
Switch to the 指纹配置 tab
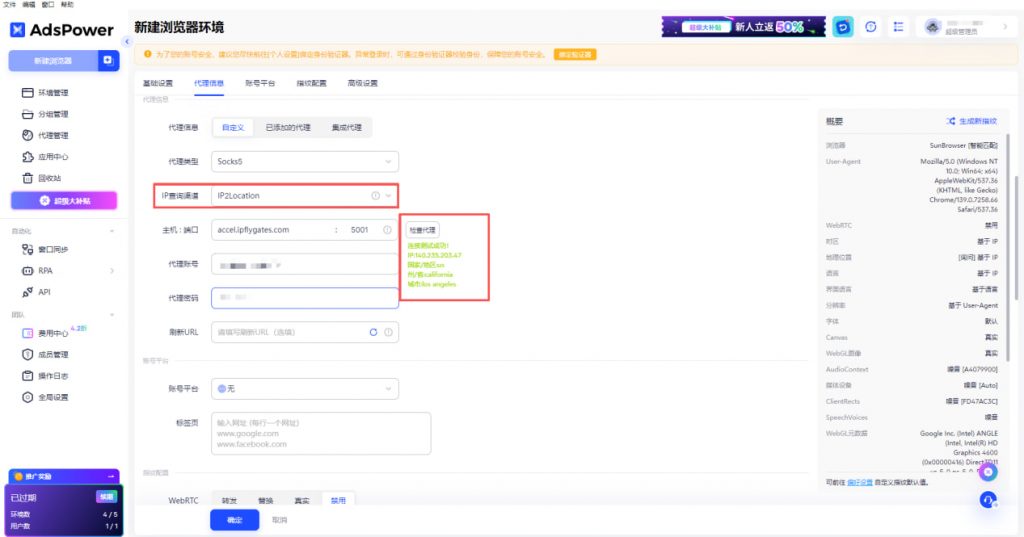(311, 83)
